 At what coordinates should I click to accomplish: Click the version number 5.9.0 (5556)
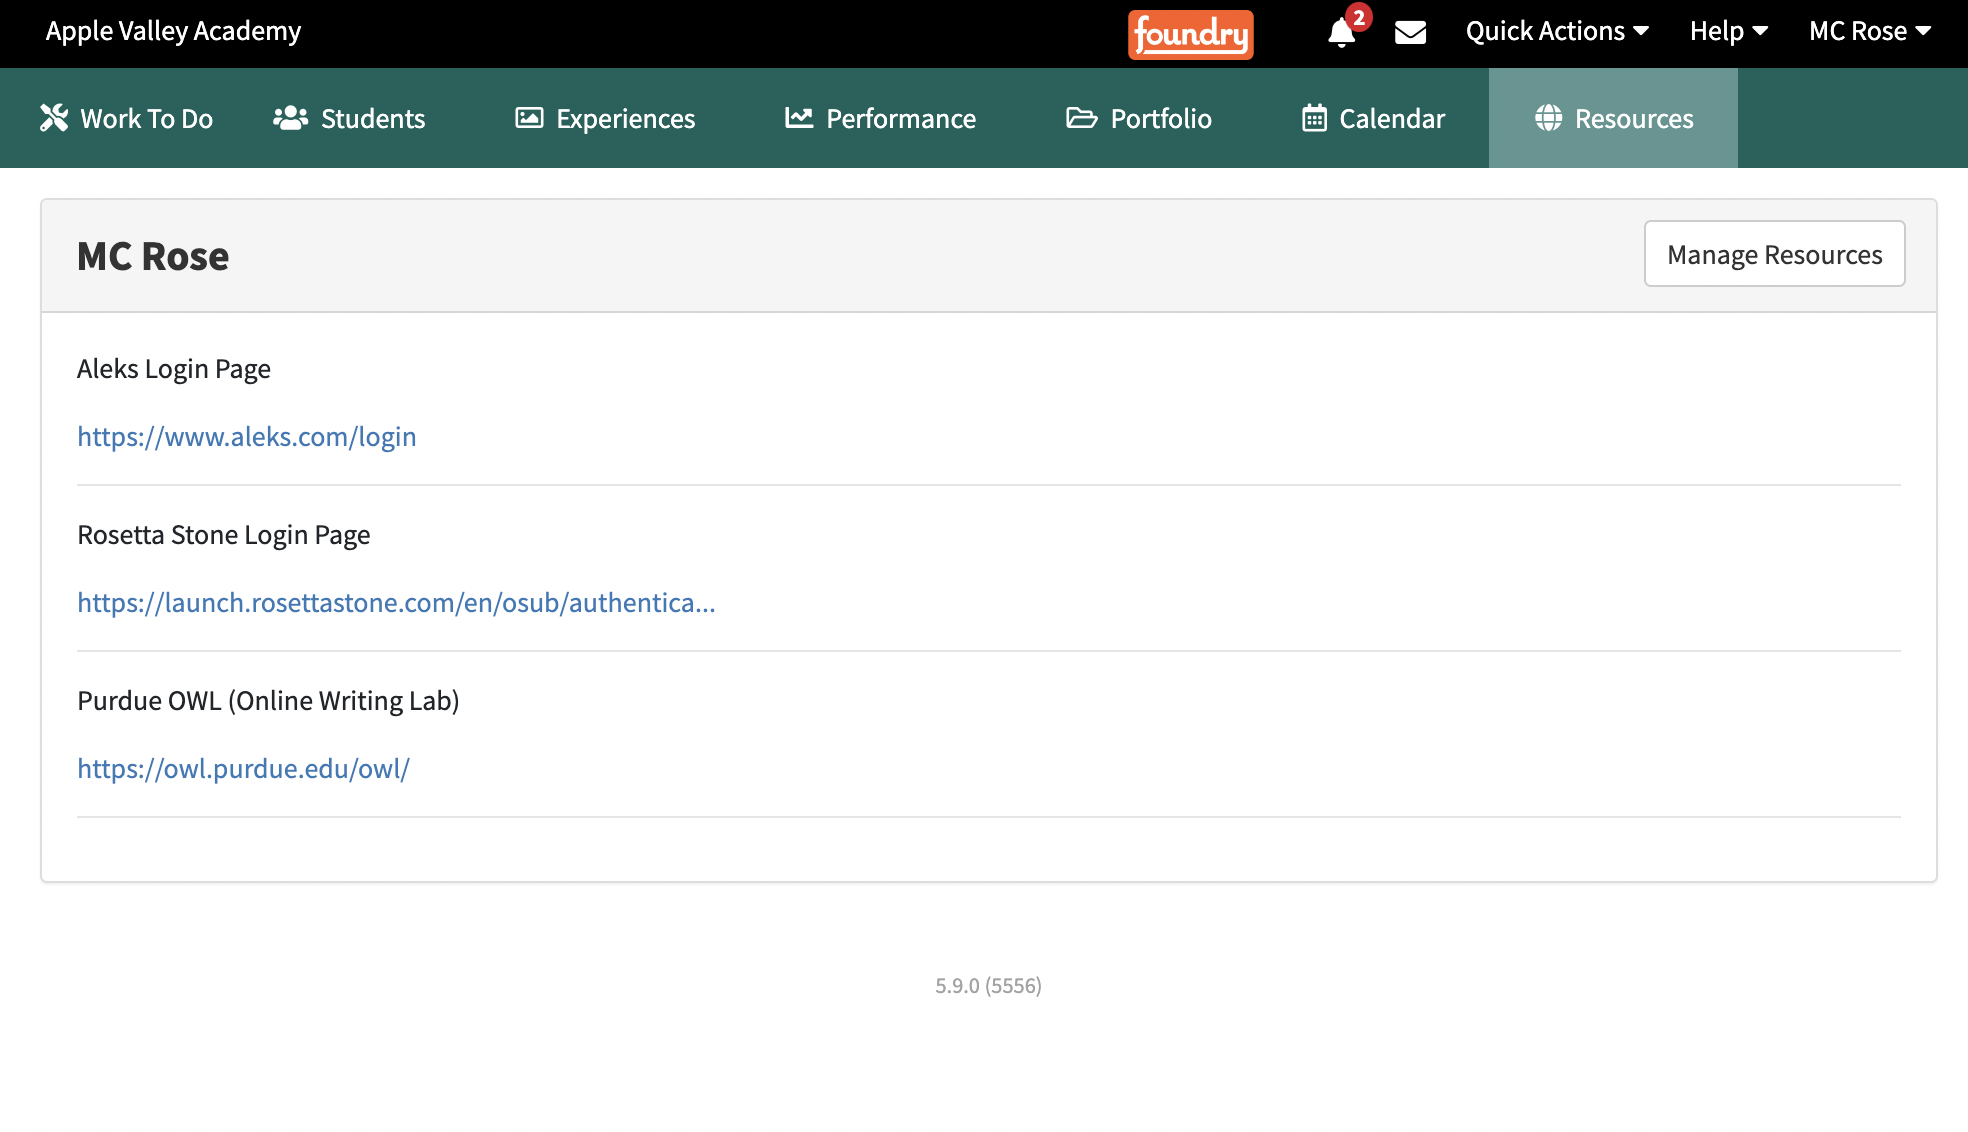pos(988,986)
